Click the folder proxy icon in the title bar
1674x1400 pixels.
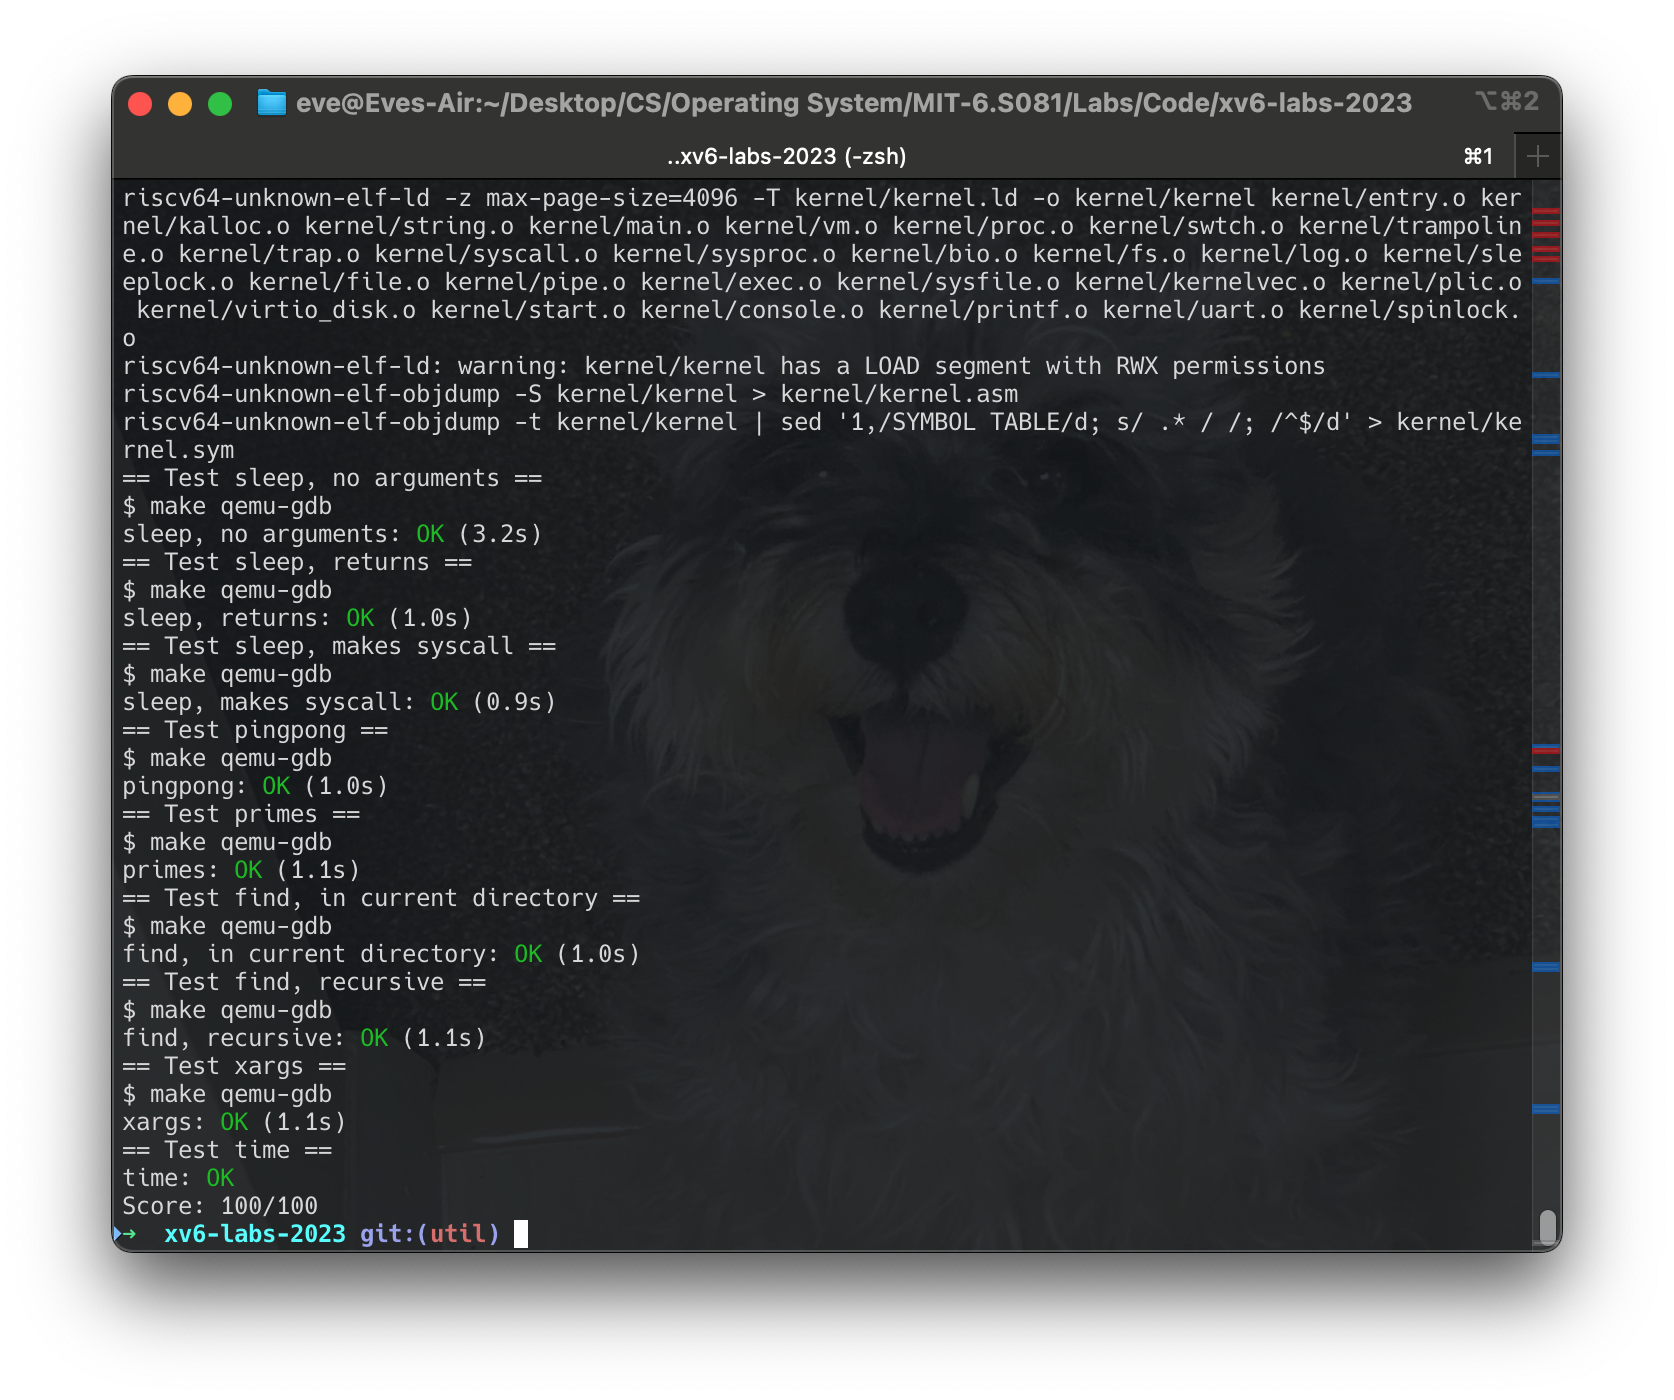[x=271, y=101]
